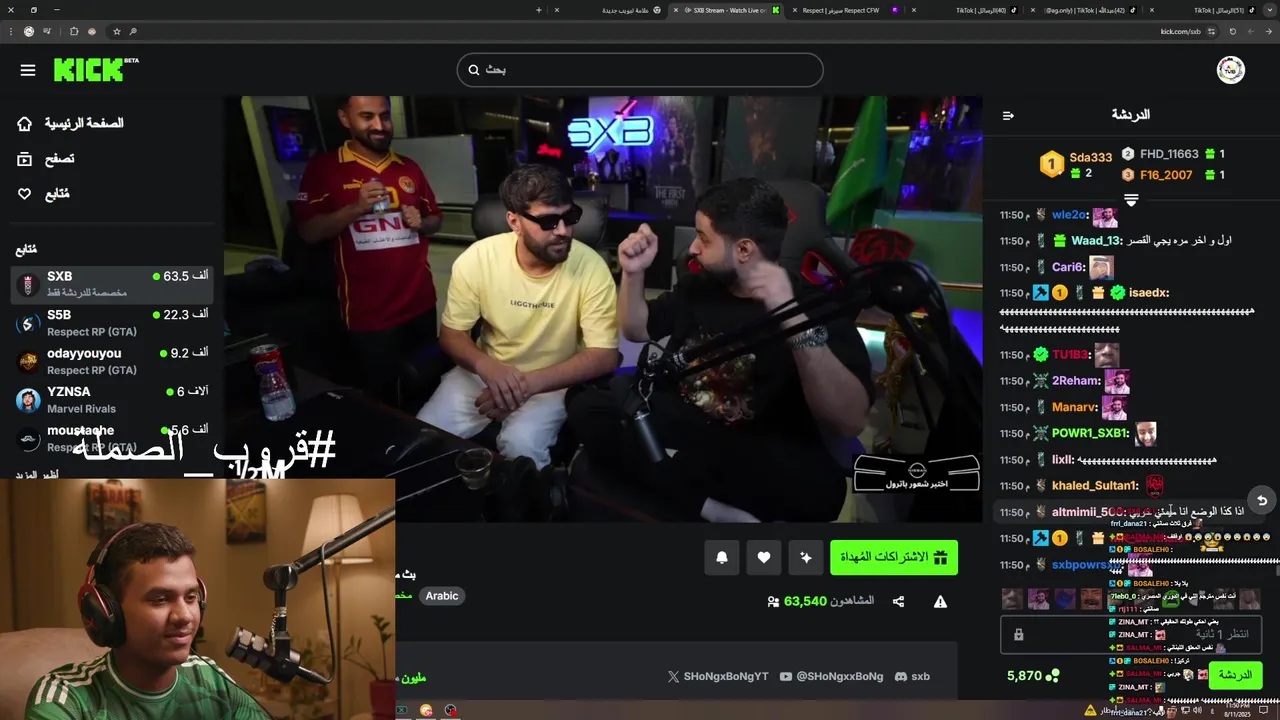1280x720 pixels.
Task: Click the gold rank 1 gifter badge Sda333
Action: coord(1052,164)
